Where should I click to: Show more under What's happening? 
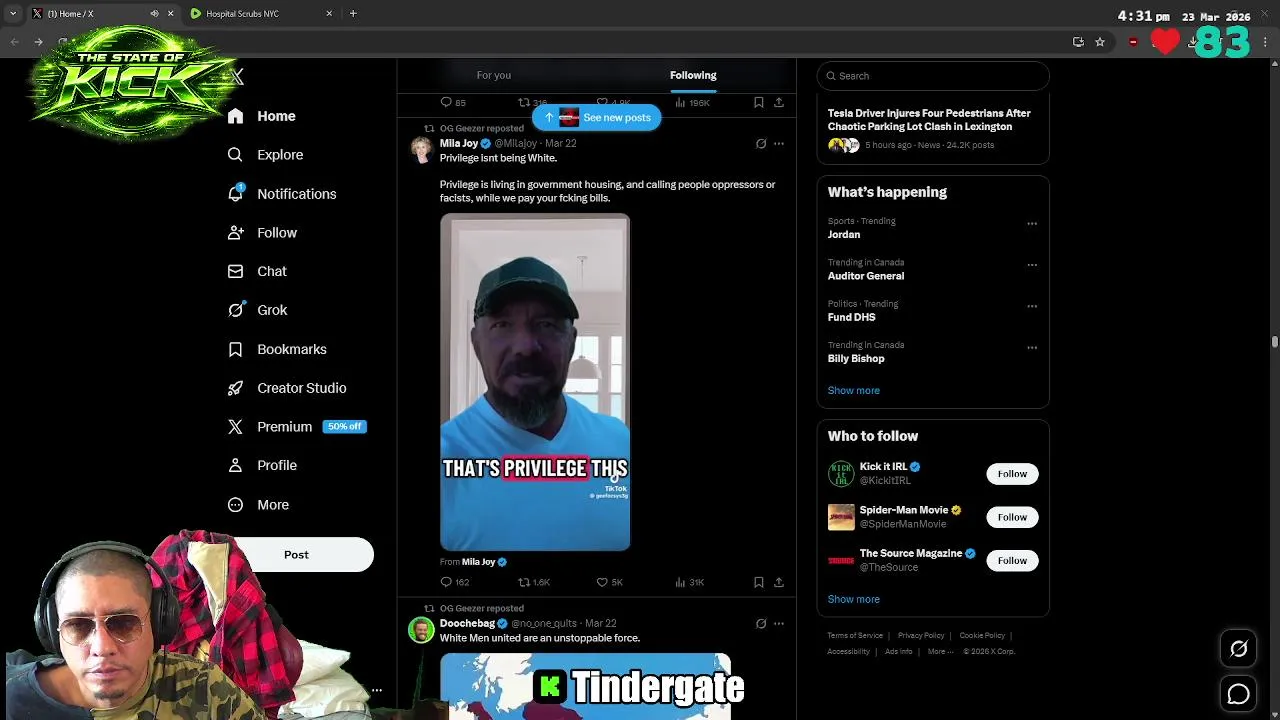point(854,391)
